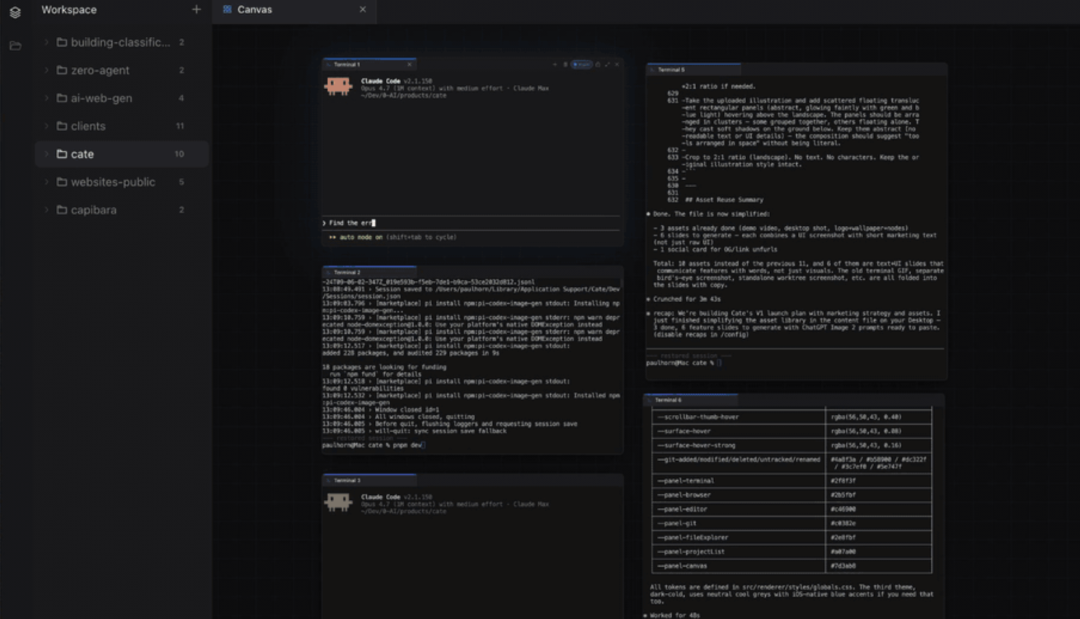Click the '--panel-browser' table cell in Terminal 6
Viewport: 1080px width, 619px height.
point(738,494)
